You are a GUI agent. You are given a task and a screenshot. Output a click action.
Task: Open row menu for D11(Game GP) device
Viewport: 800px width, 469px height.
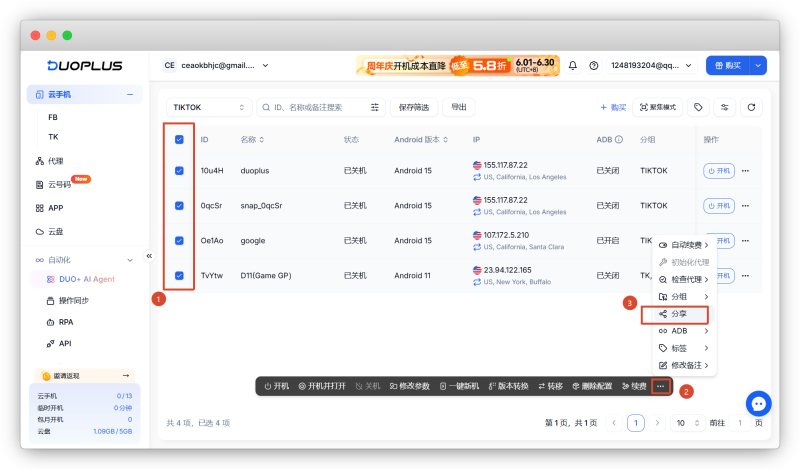(745, 276)
